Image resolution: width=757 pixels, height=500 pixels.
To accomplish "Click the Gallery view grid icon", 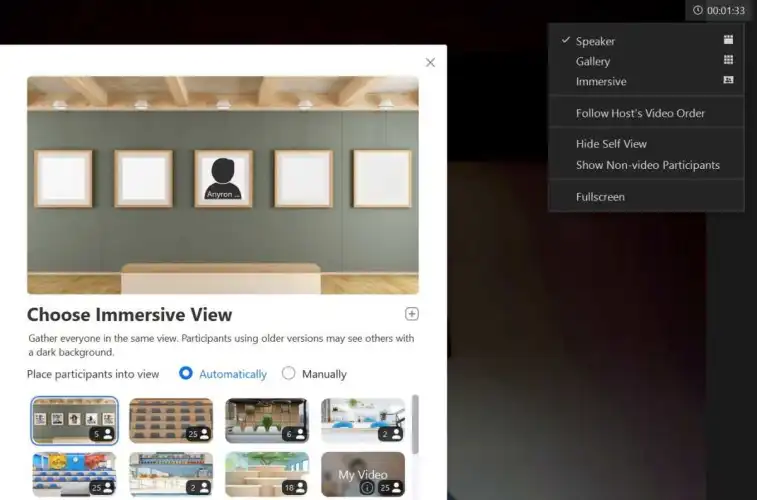I will click(x=728, y=61).
